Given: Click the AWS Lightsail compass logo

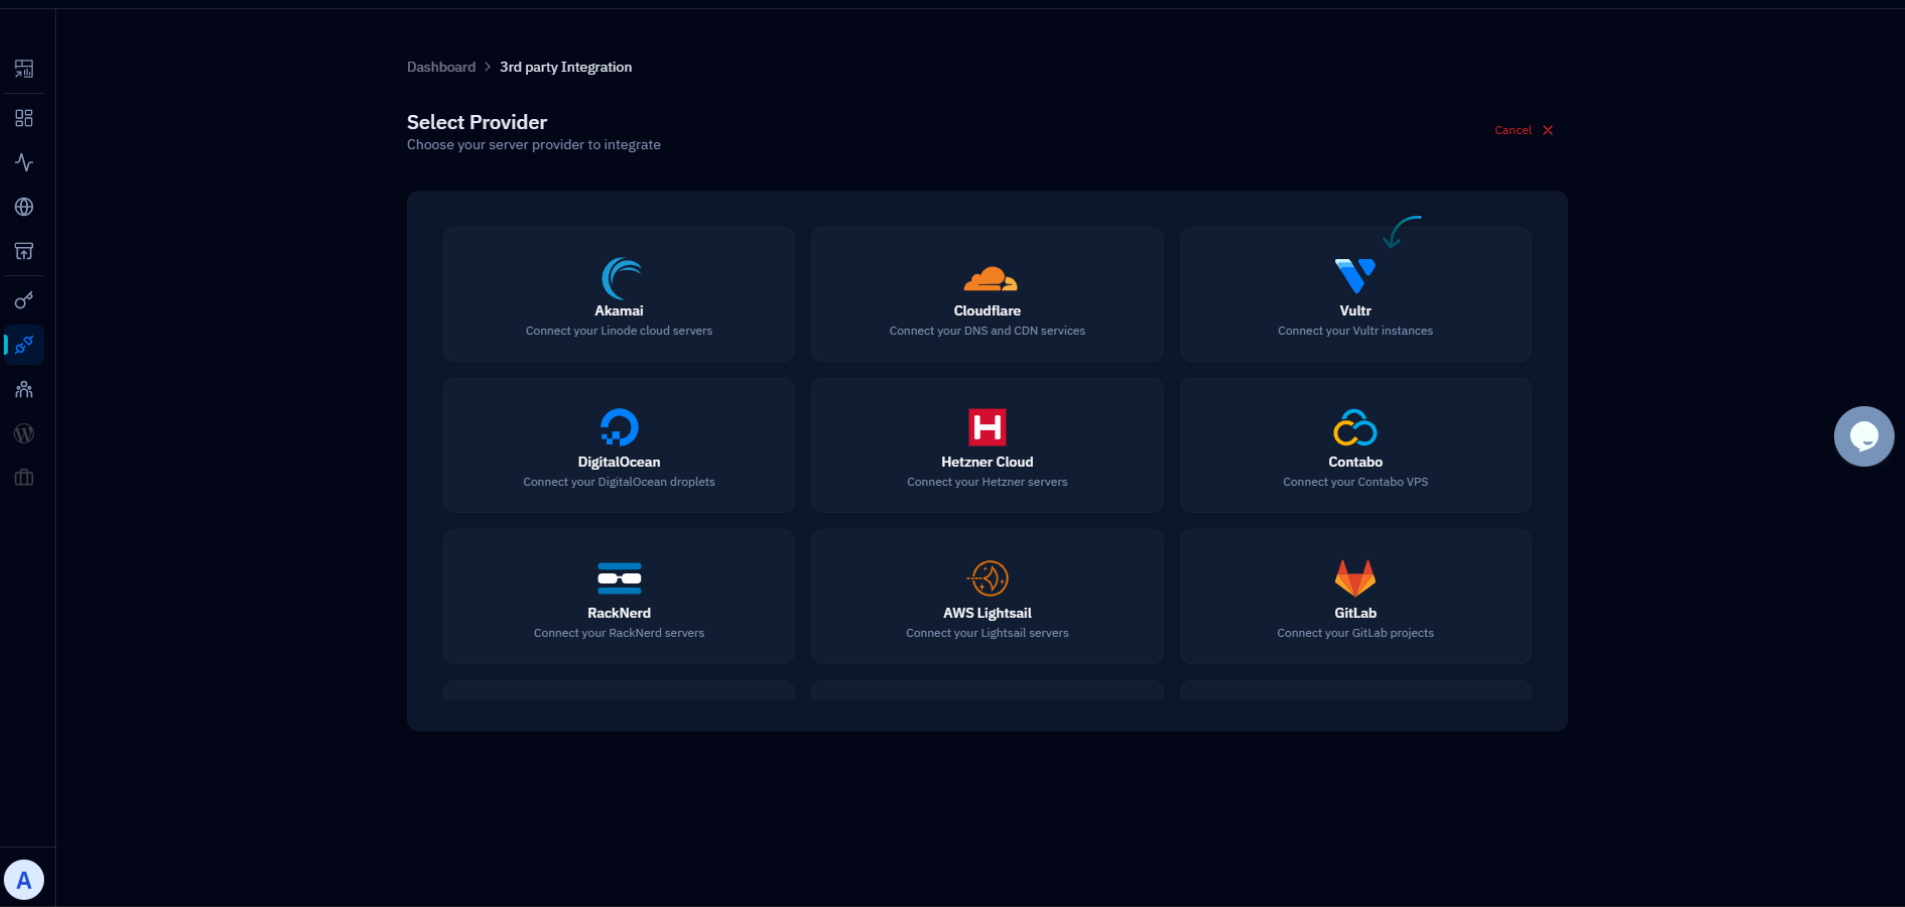Looking at the screenshot, I should [988, 578].
